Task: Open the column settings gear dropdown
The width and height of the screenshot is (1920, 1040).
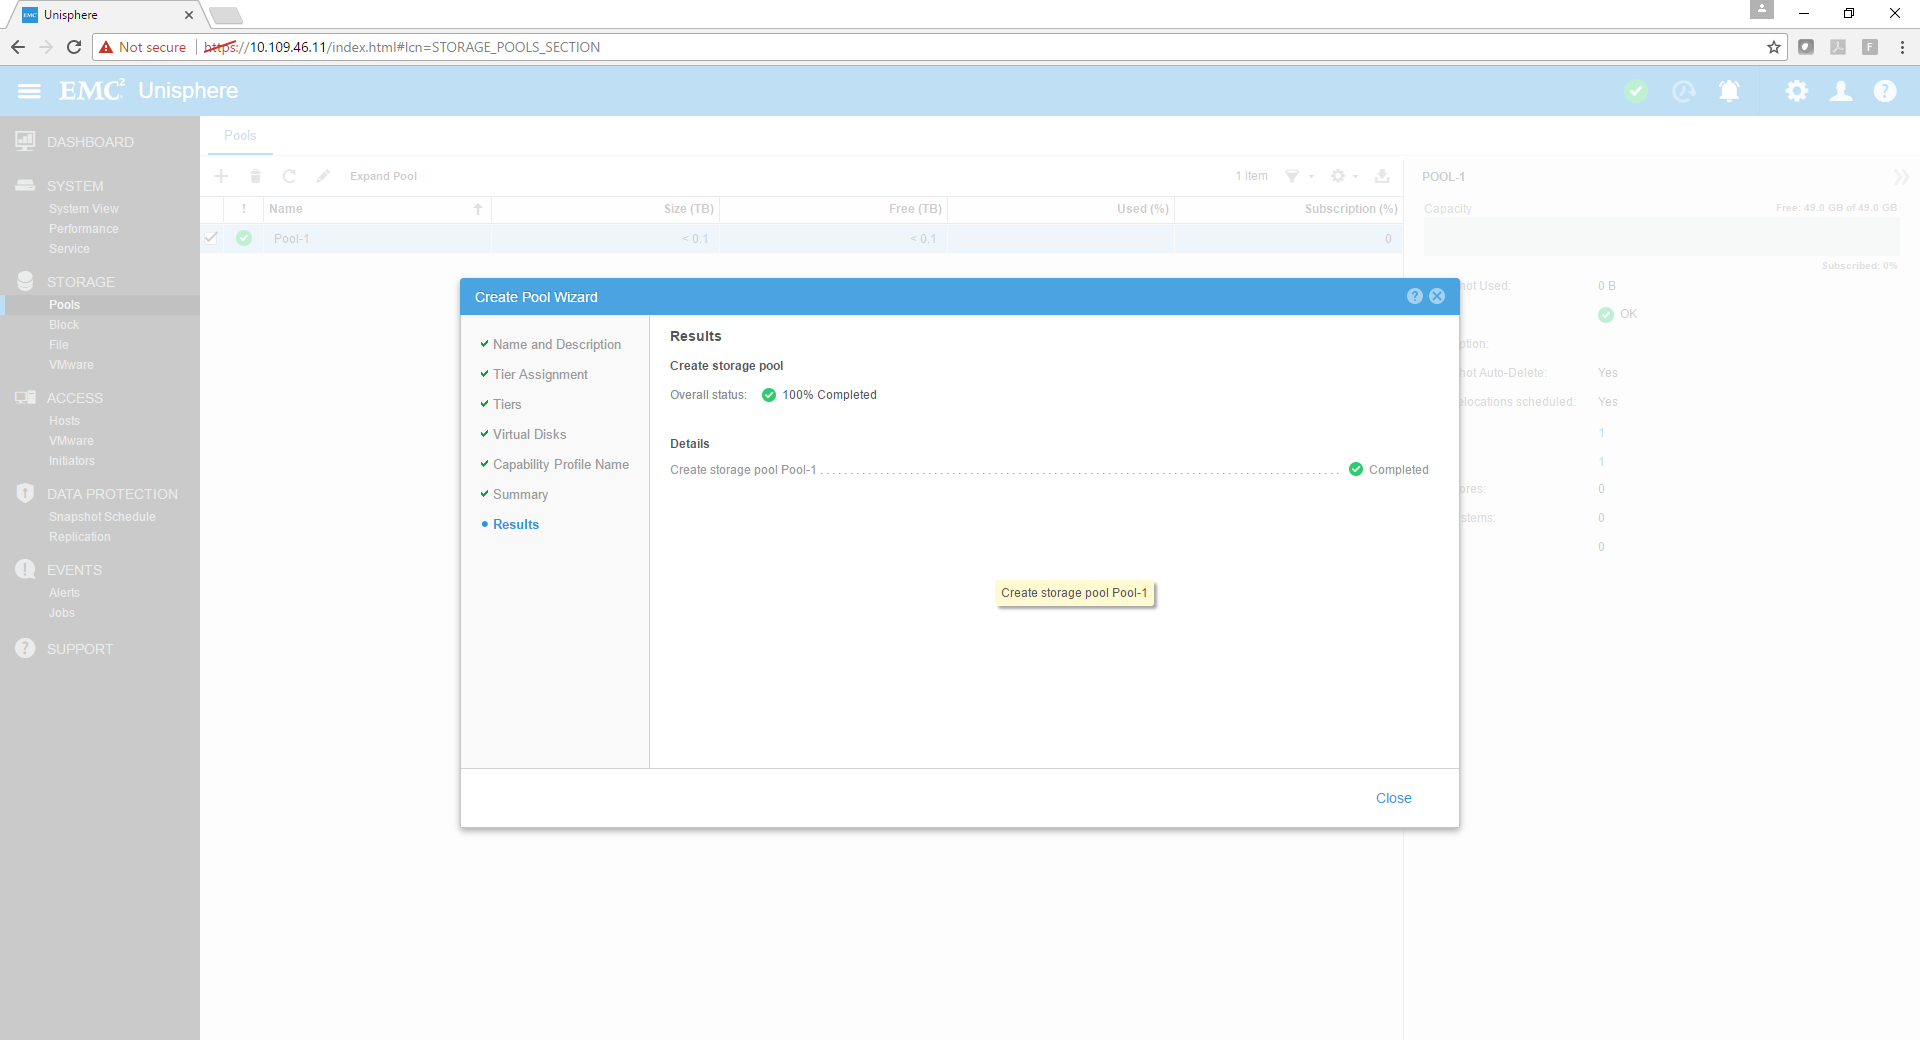Action: [x=1343, y=176]
